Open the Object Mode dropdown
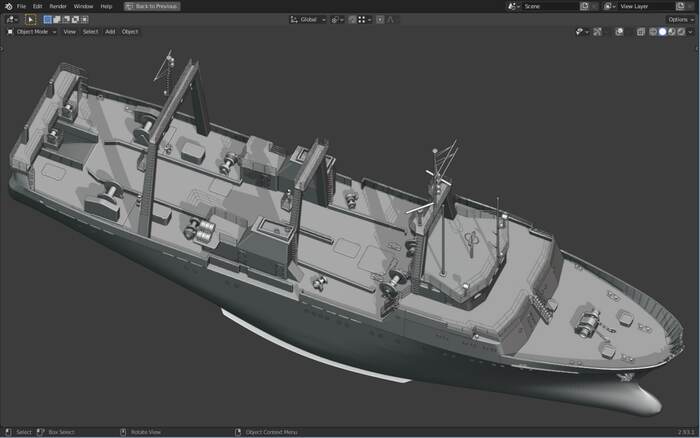The width and height of the screenshot is (700, 438). tap(32, 32)
